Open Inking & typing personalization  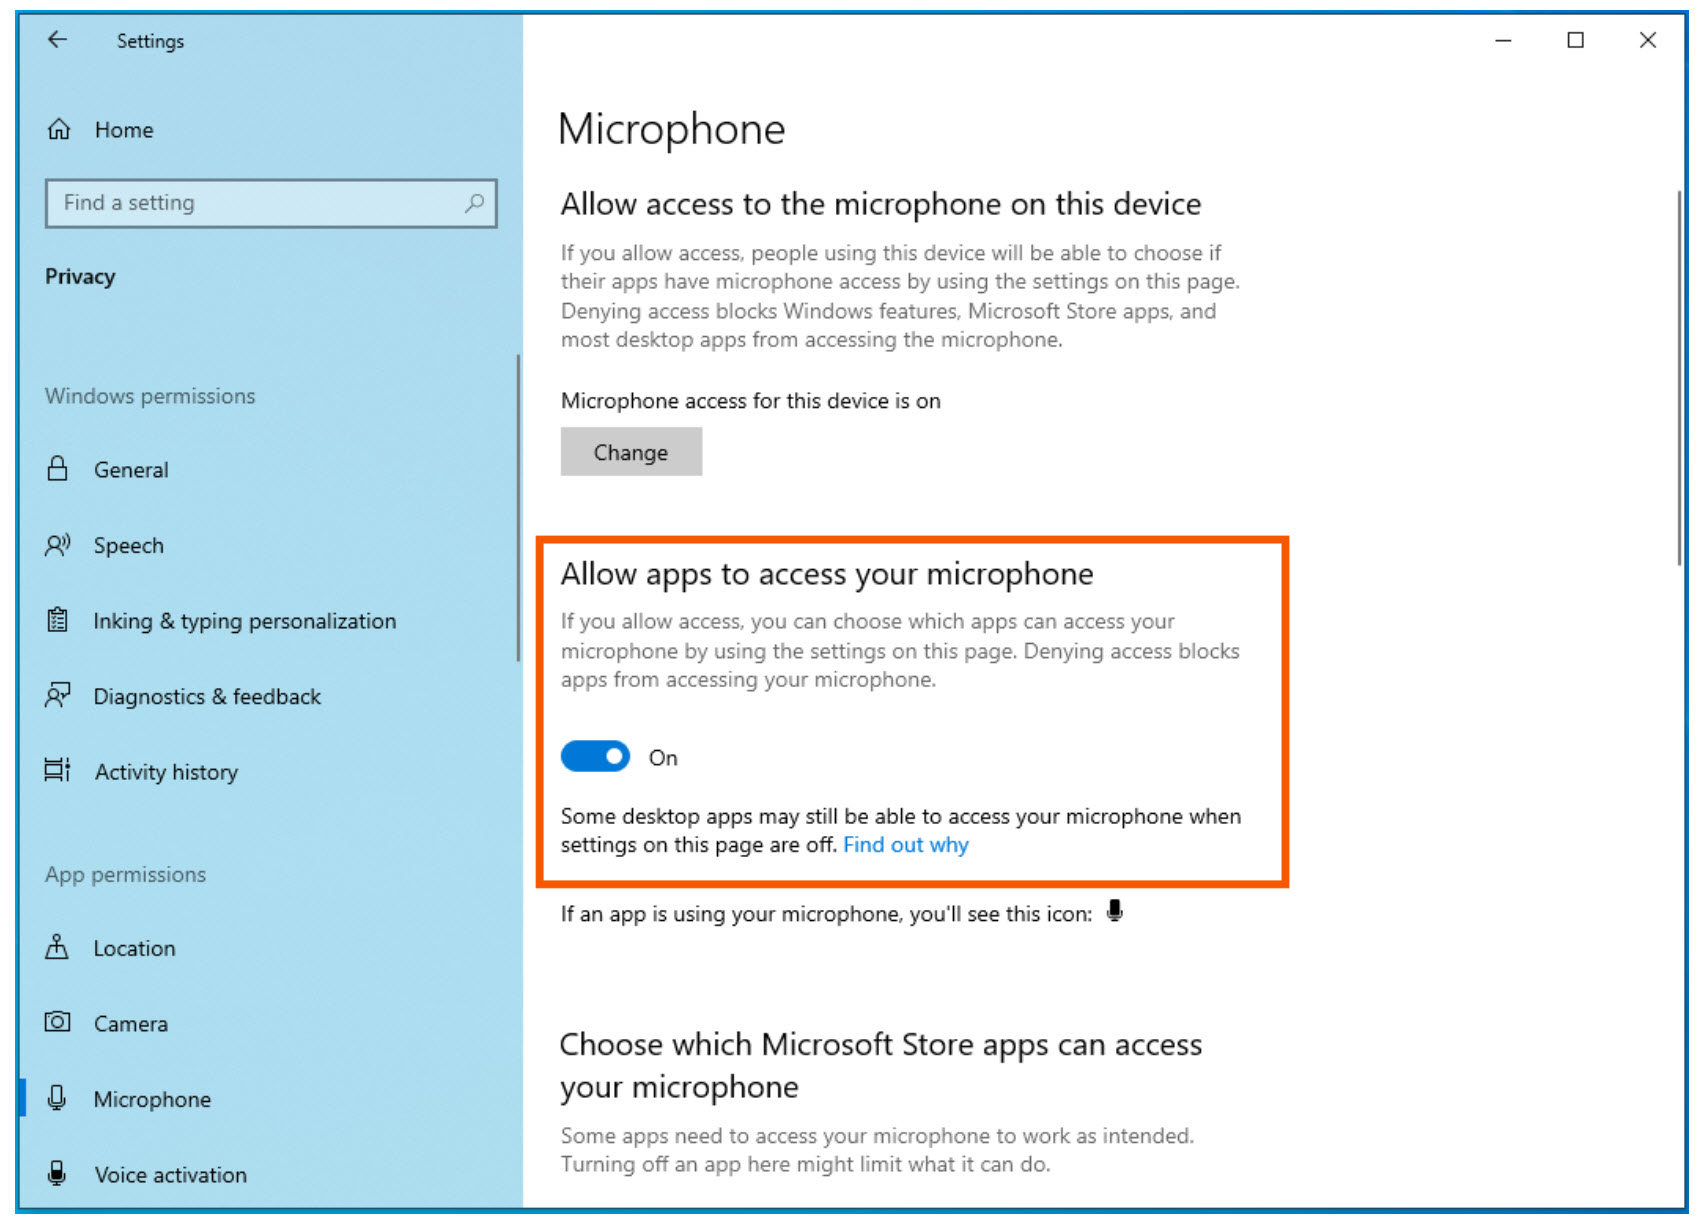(245, 621)
